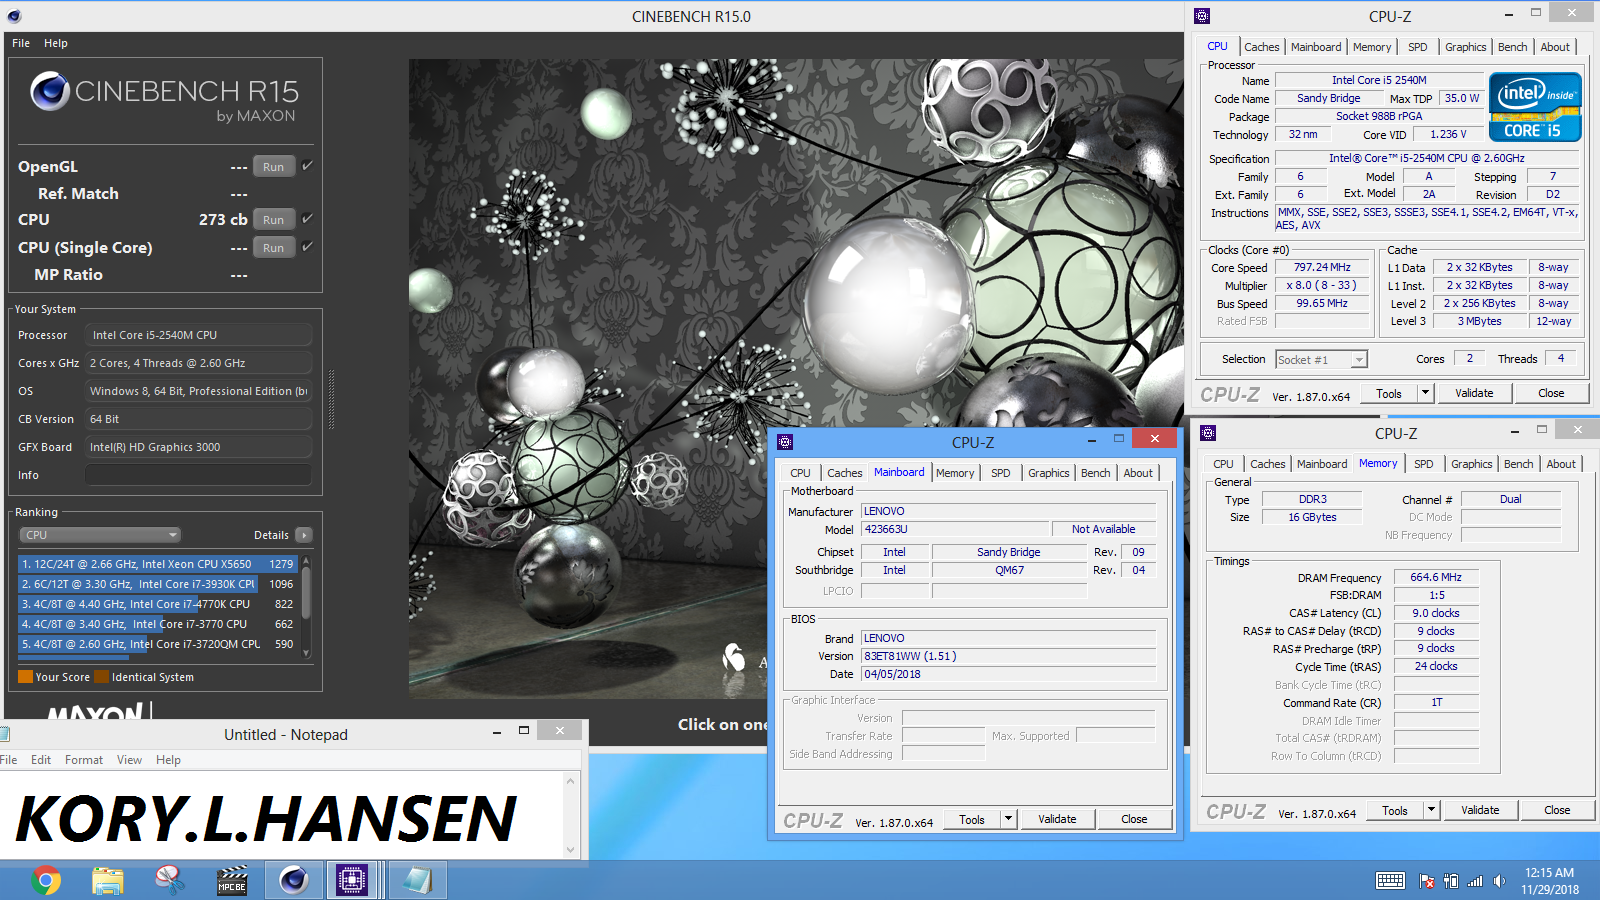The image size is (1600, 900).
Task: Select SPD tab in Mainboard CPU-Z window
Action: (x=1000, y=473)
